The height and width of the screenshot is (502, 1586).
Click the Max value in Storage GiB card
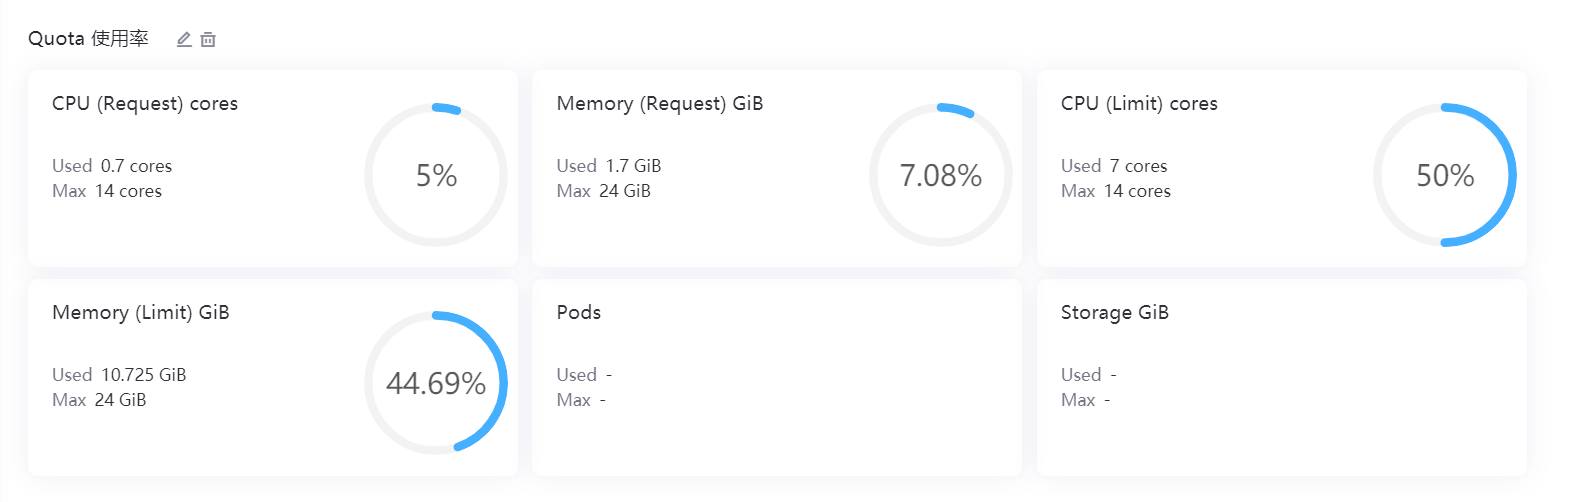pyautogui.click(x=1107, y=400)
